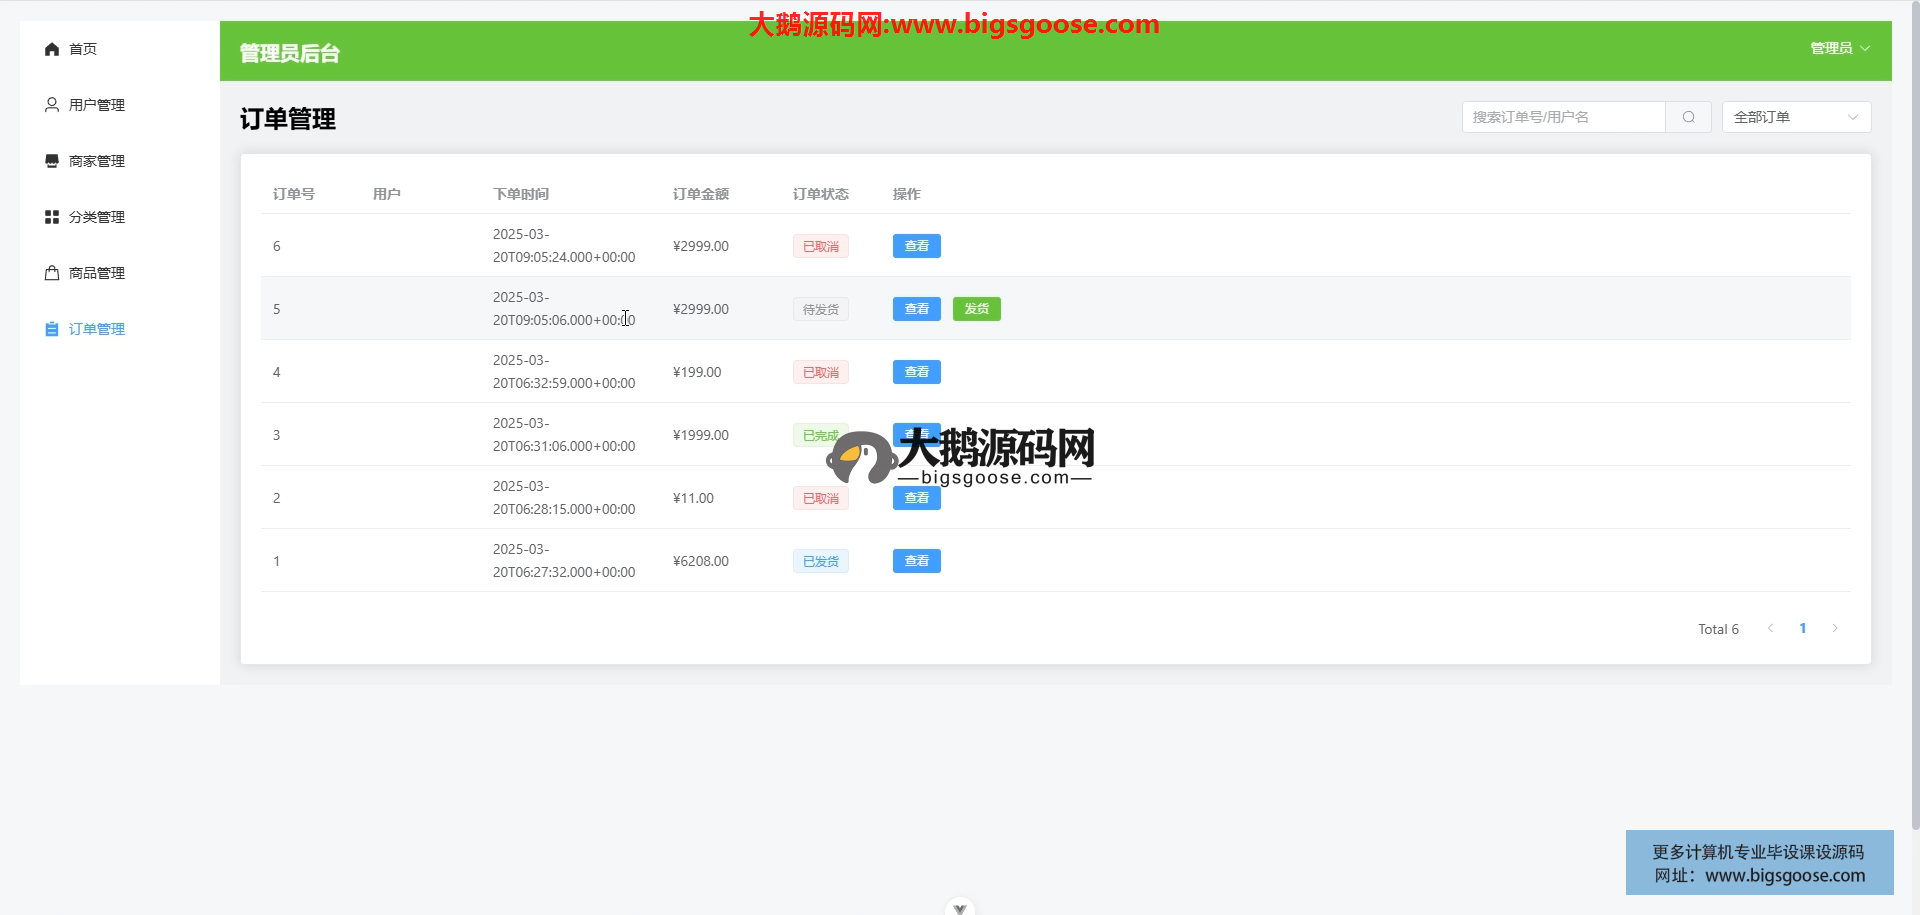Expand the 全部订单 status filter dropdown
The height and width of the screenshot is (915, 1920).
pos(1795,117)
